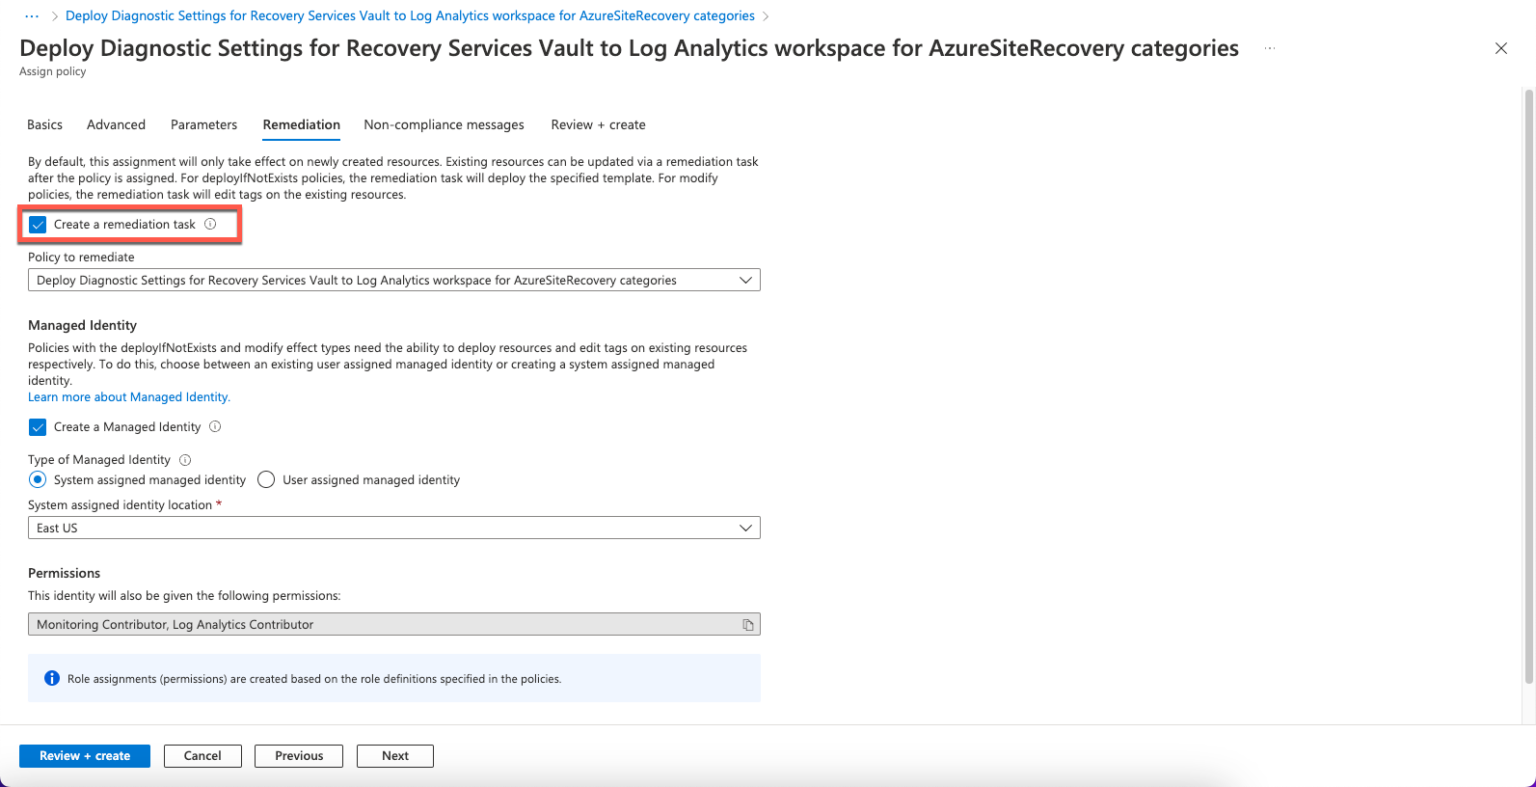Image resolution: width=1536 pixels, height=787 pixels.
Task: Click Next to proceed
Action: (394, 755)
